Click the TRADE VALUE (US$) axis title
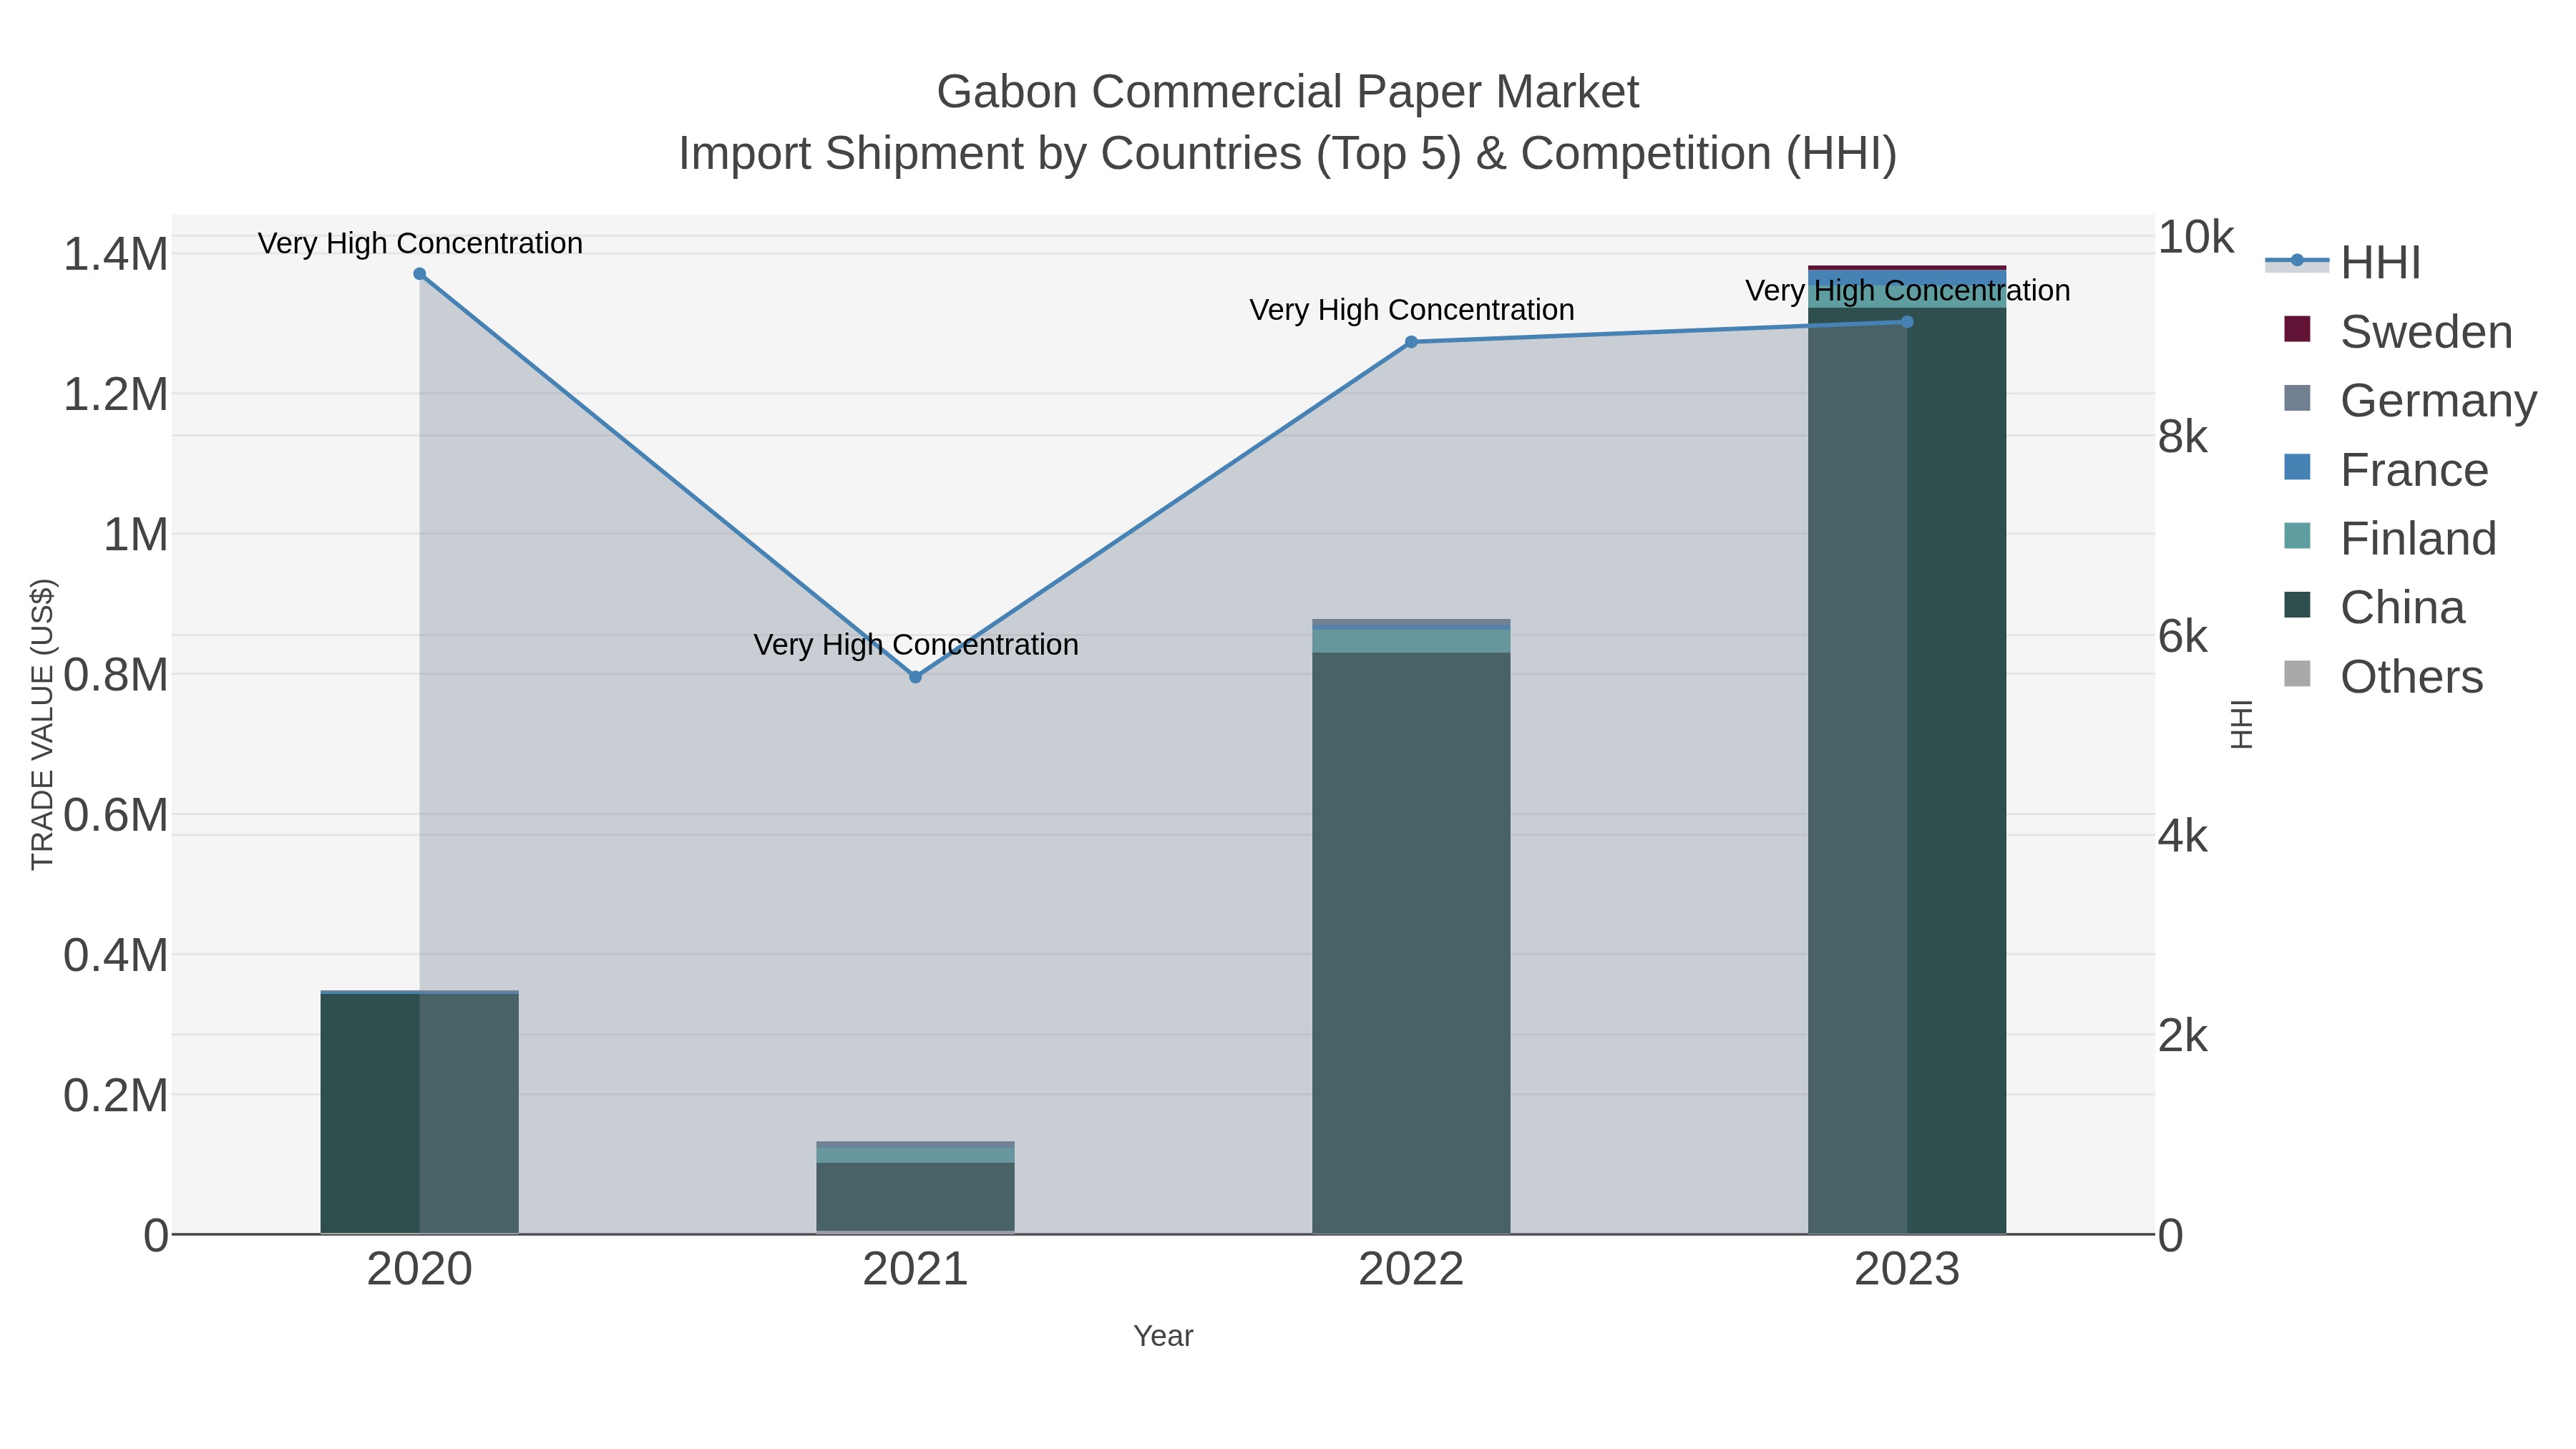The width and height of the screenshot is (2576, 1449). [42, 724]
